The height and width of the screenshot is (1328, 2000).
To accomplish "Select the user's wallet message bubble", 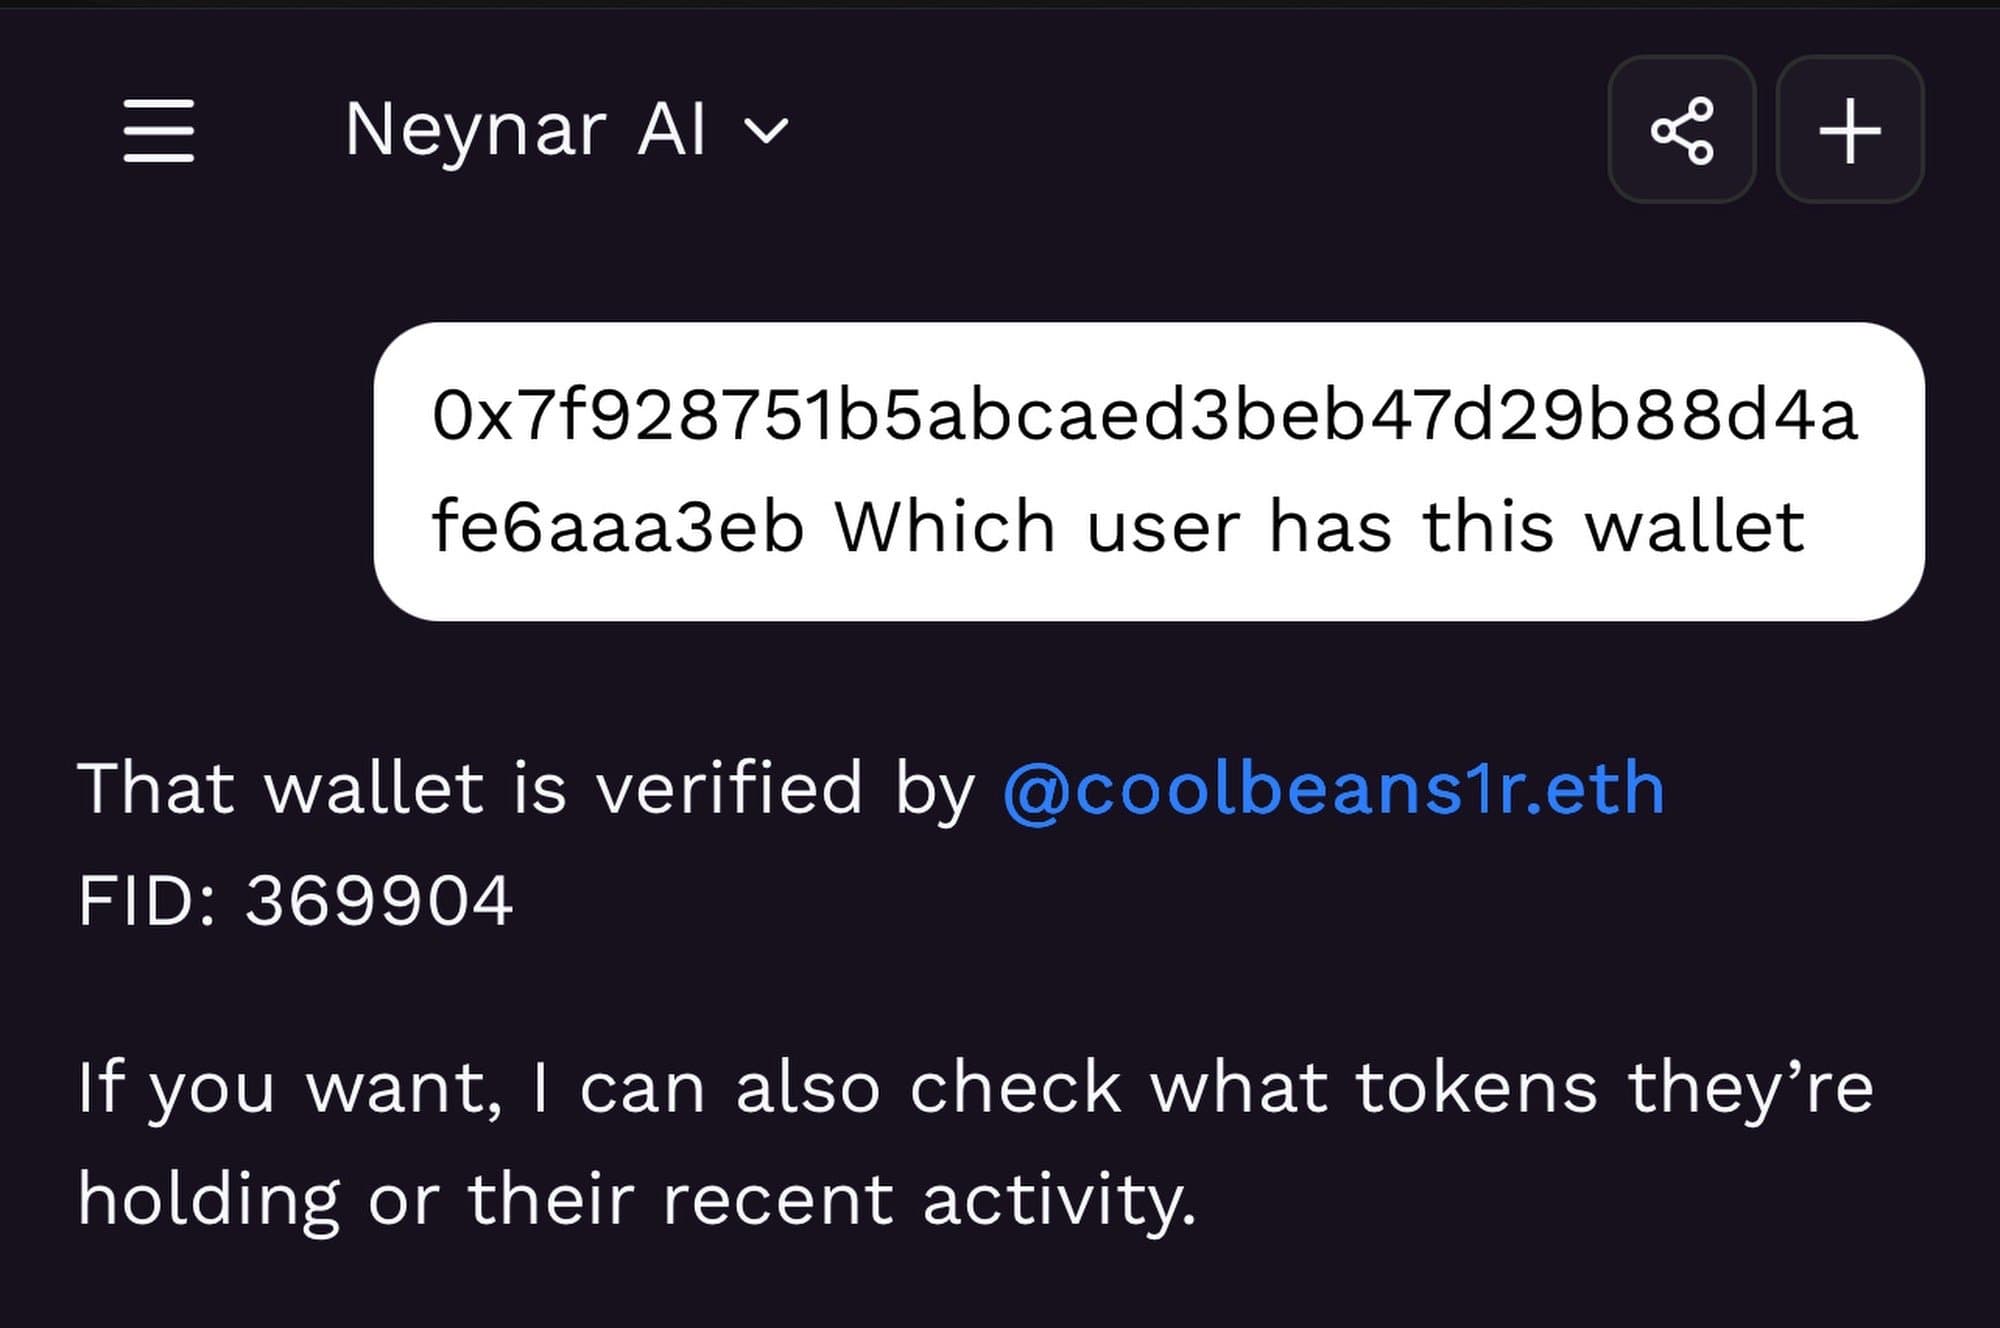I will (x=1148, y=471).
